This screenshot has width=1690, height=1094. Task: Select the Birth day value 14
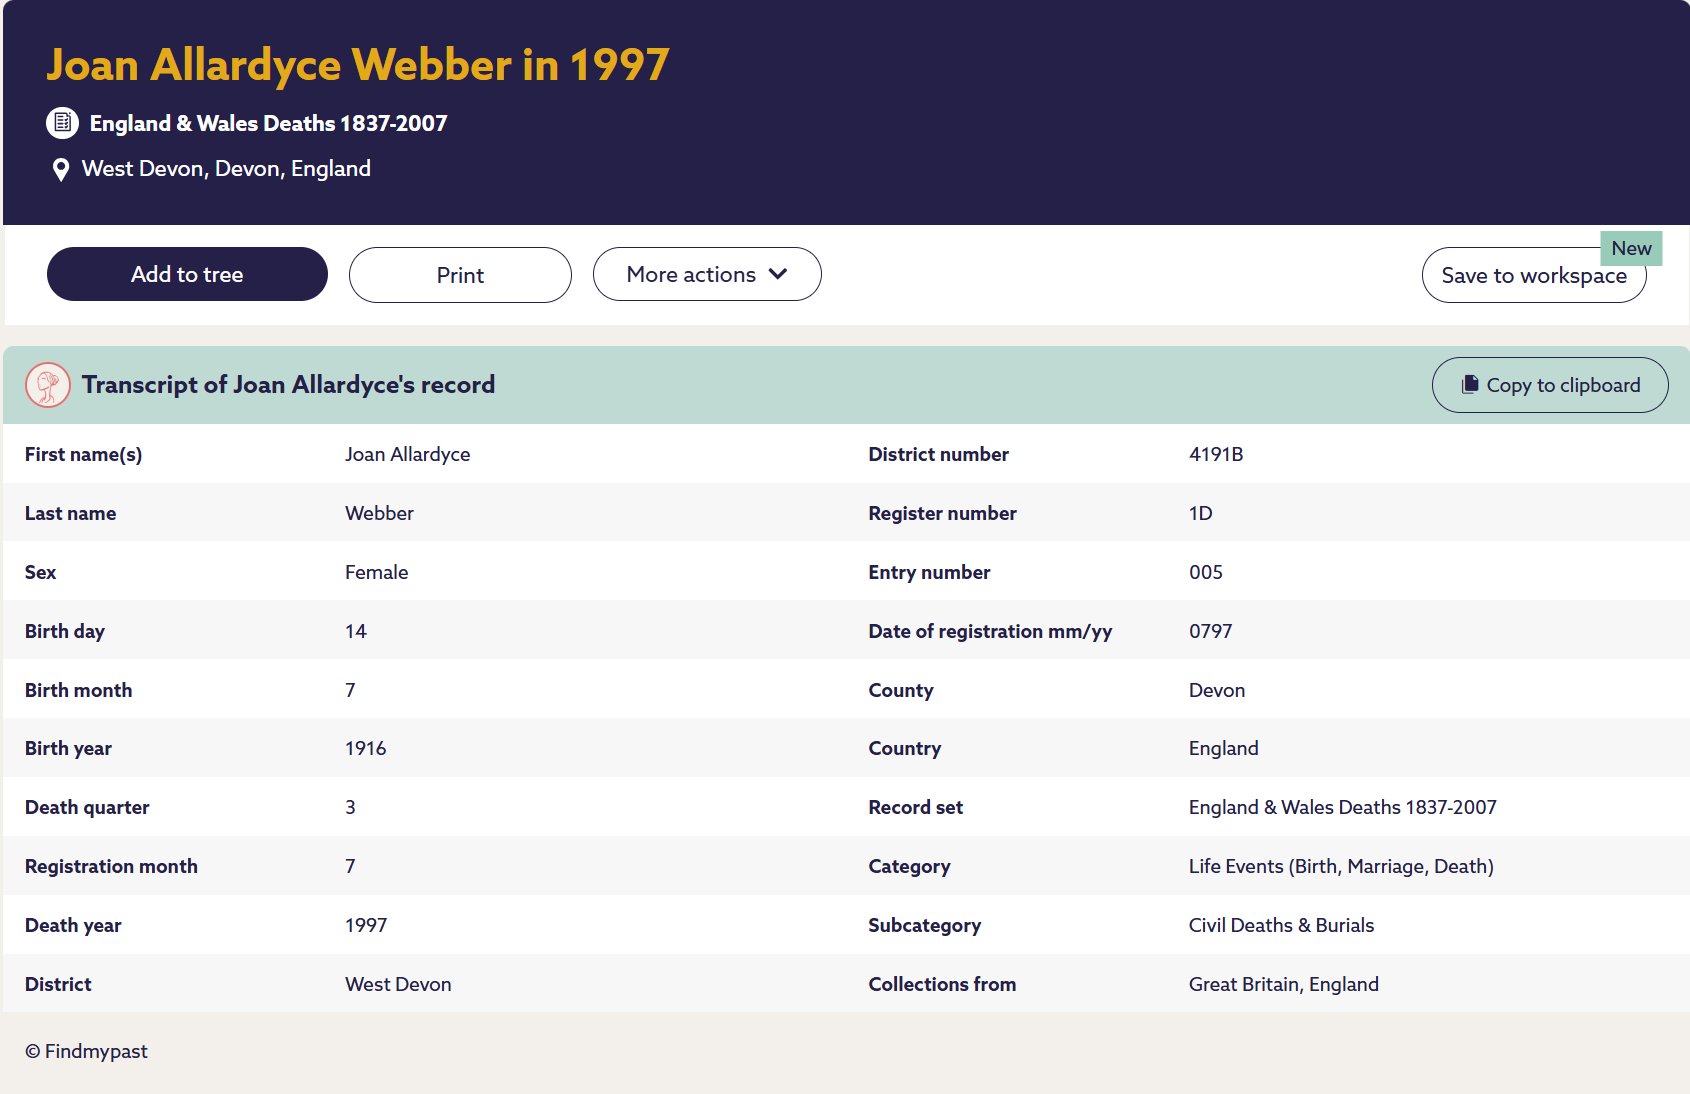pyautogui.click(x=355, y=631)
